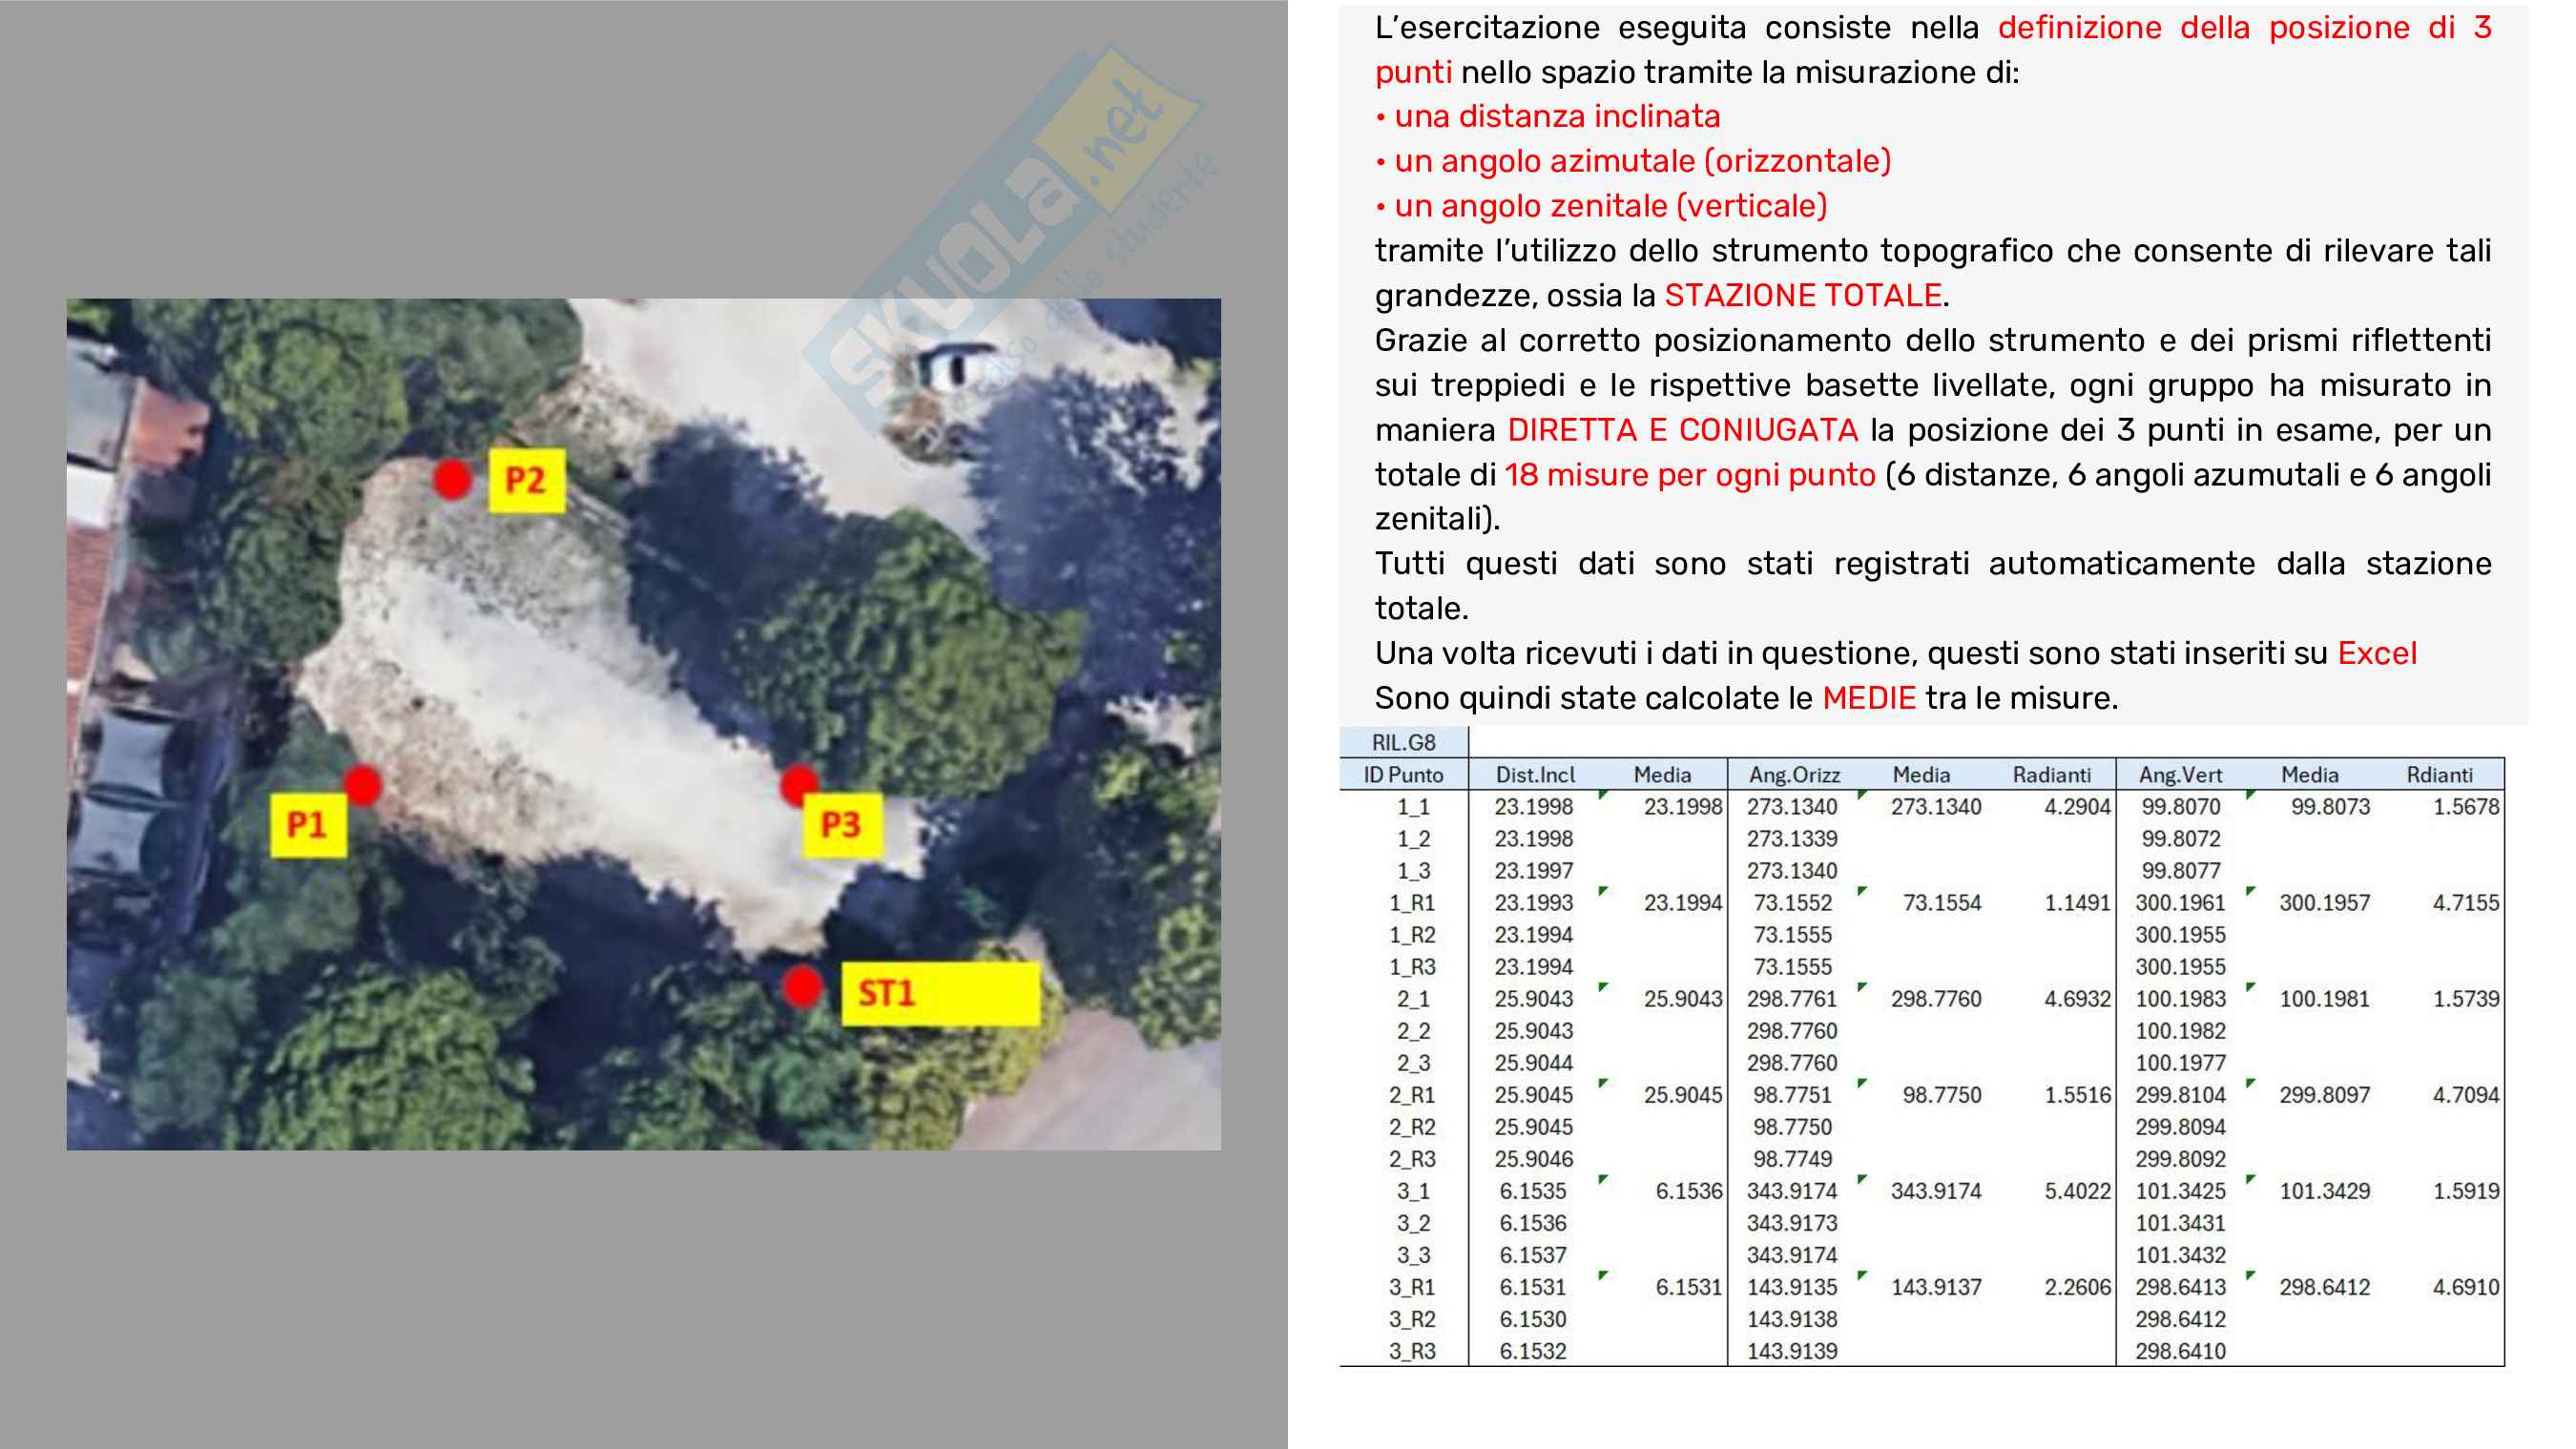Select the yellow P1 label
This screenshot has height=1449, width=2576.
(308, 825)
